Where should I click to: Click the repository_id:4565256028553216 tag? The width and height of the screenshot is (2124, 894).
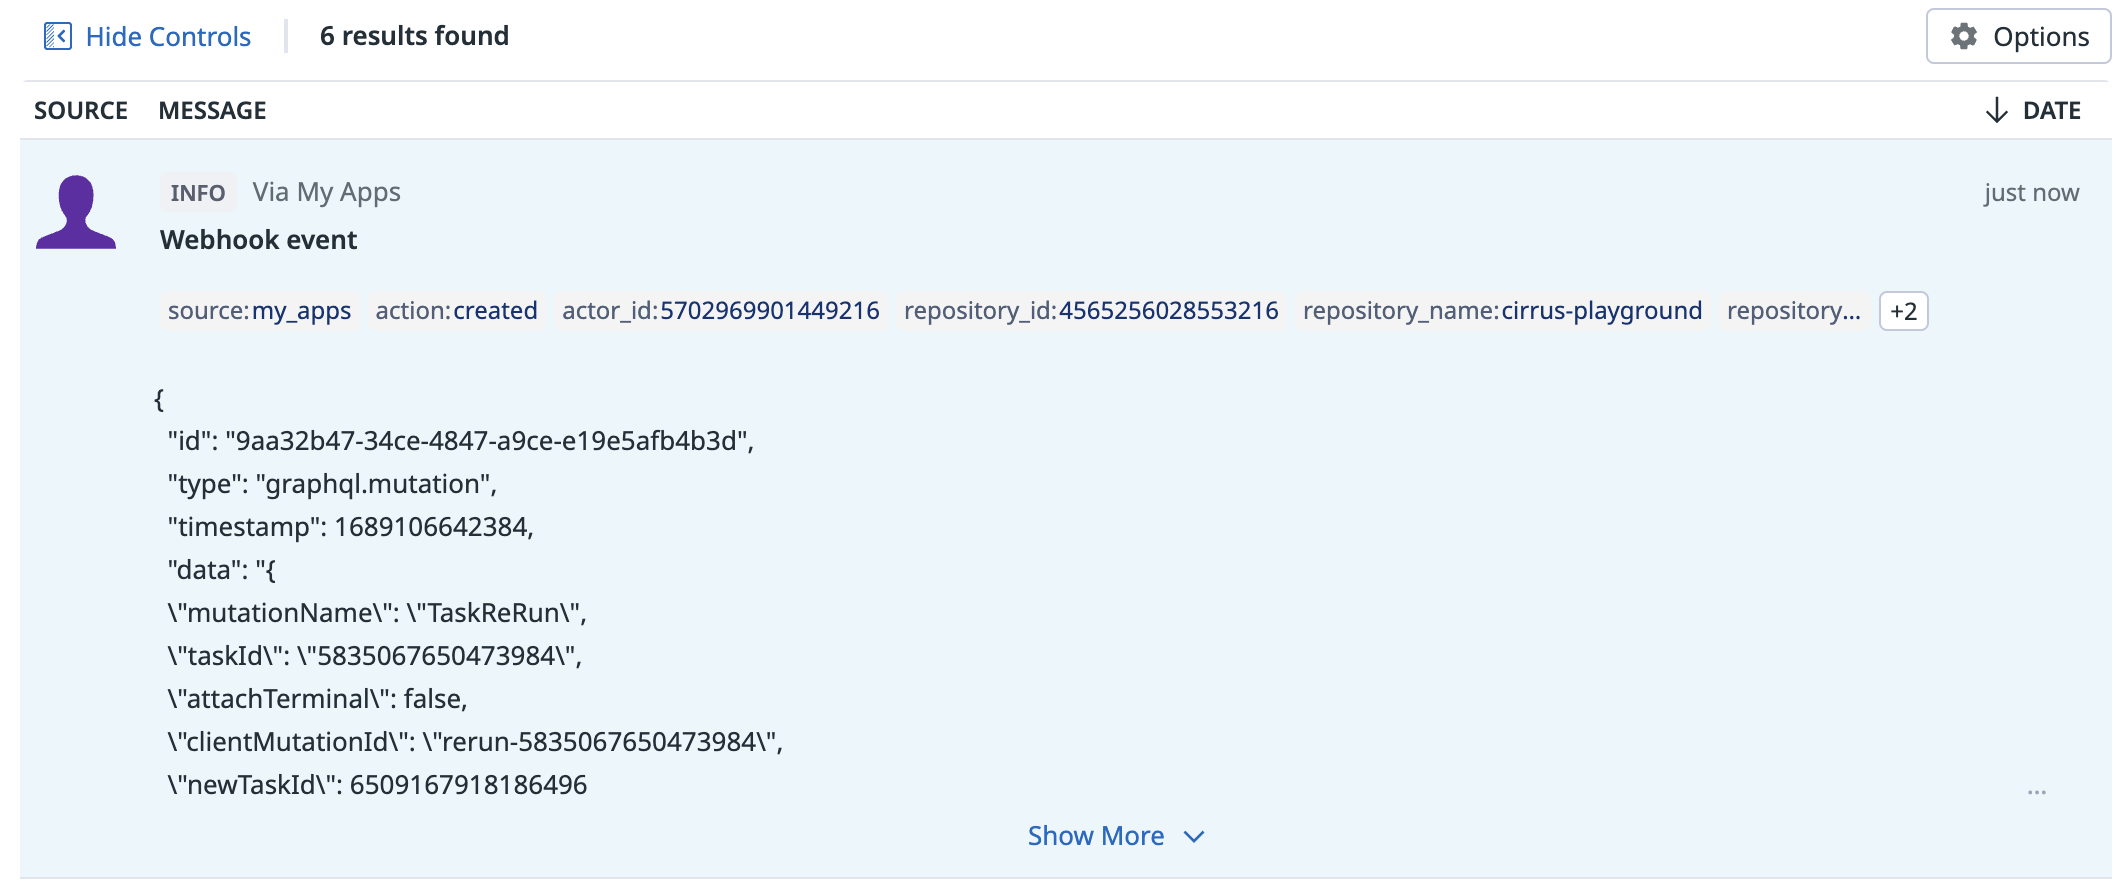click(x=1091, y=311)
